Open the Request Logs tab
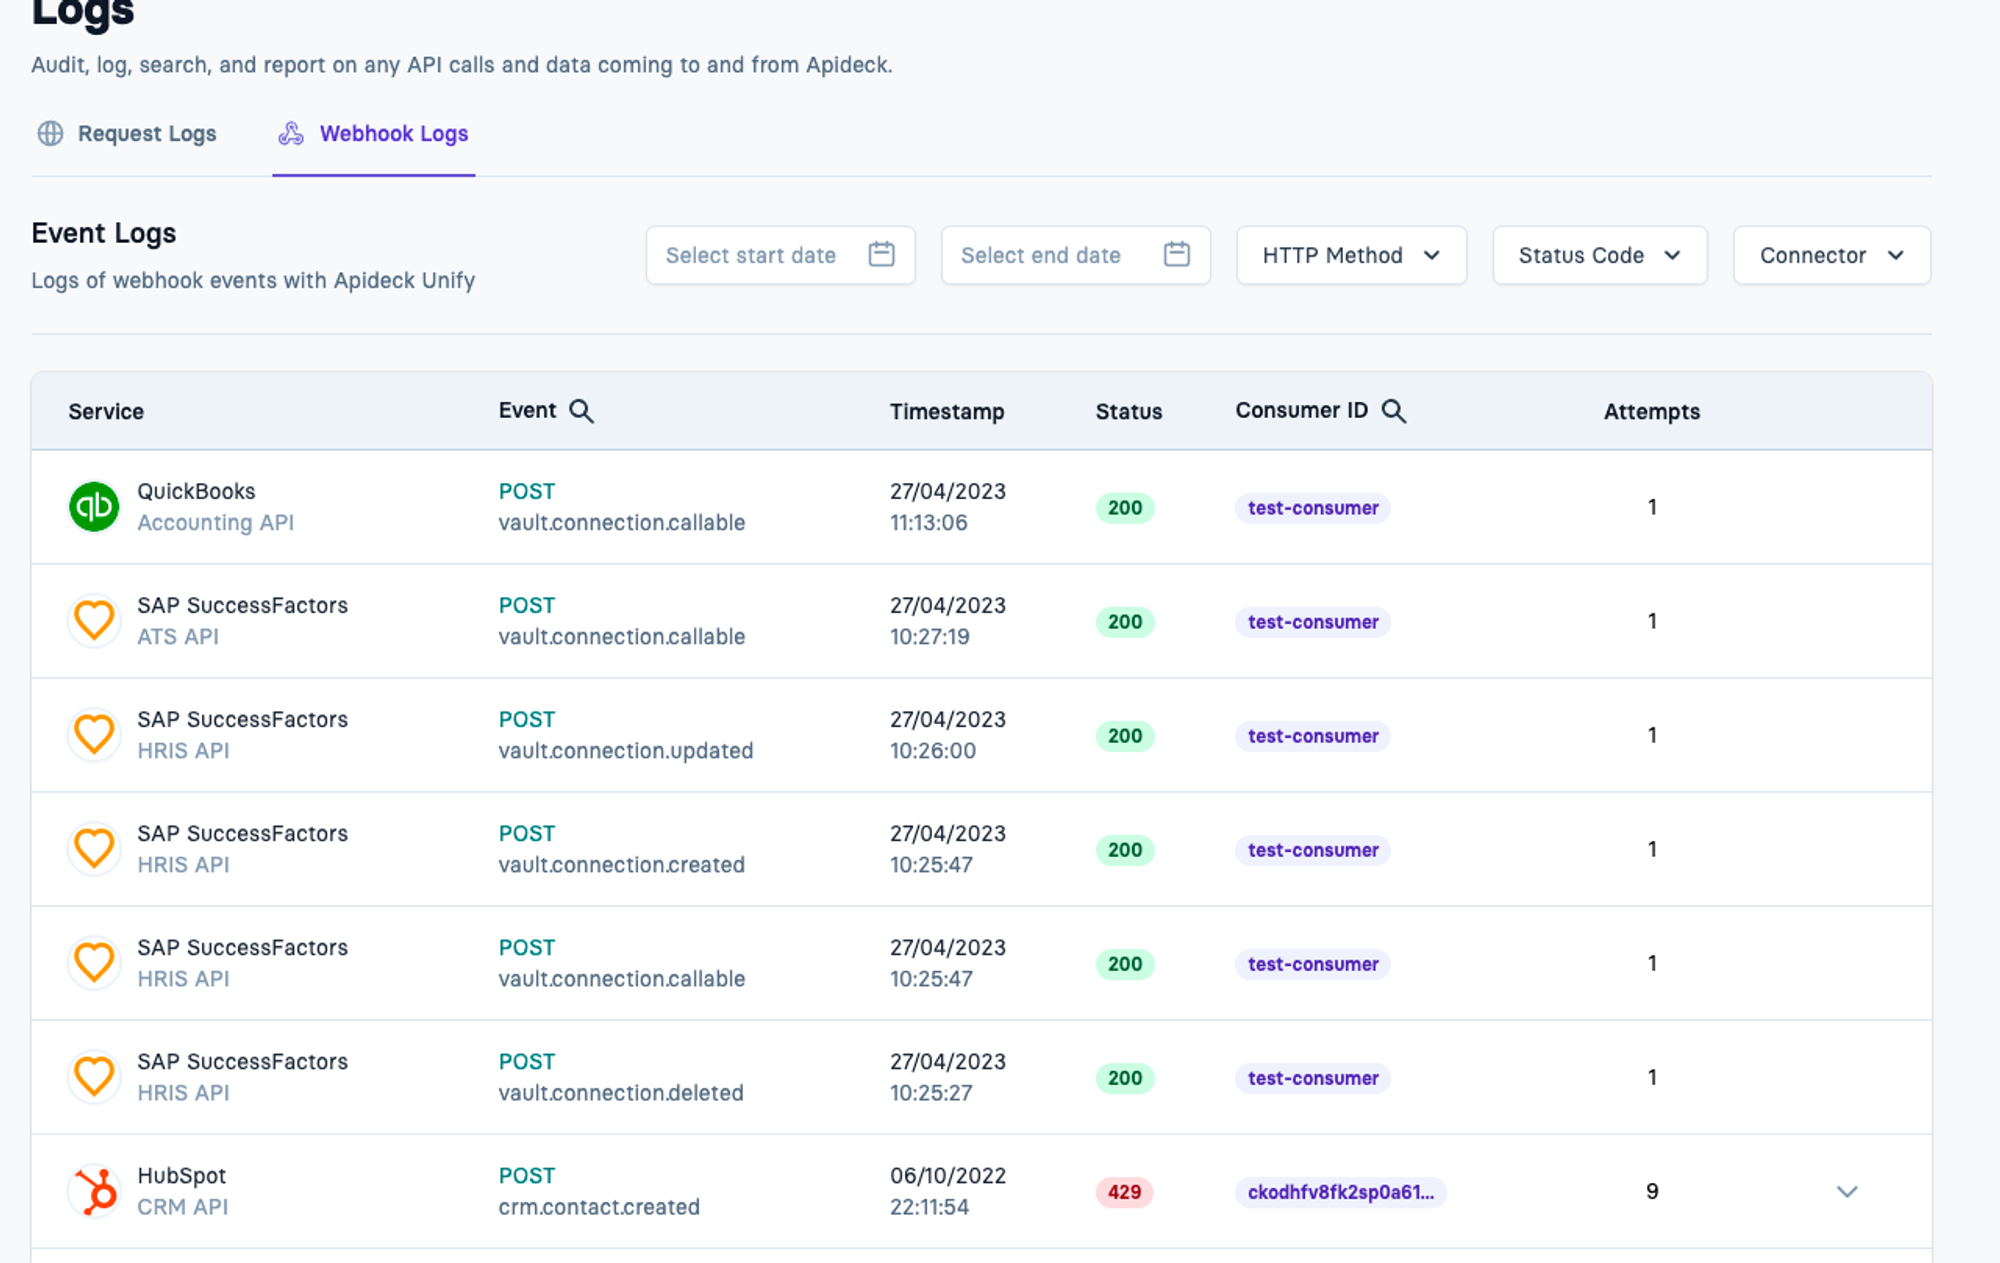This screenshot has height=1263, width=2000. click(x=127, y=134)
